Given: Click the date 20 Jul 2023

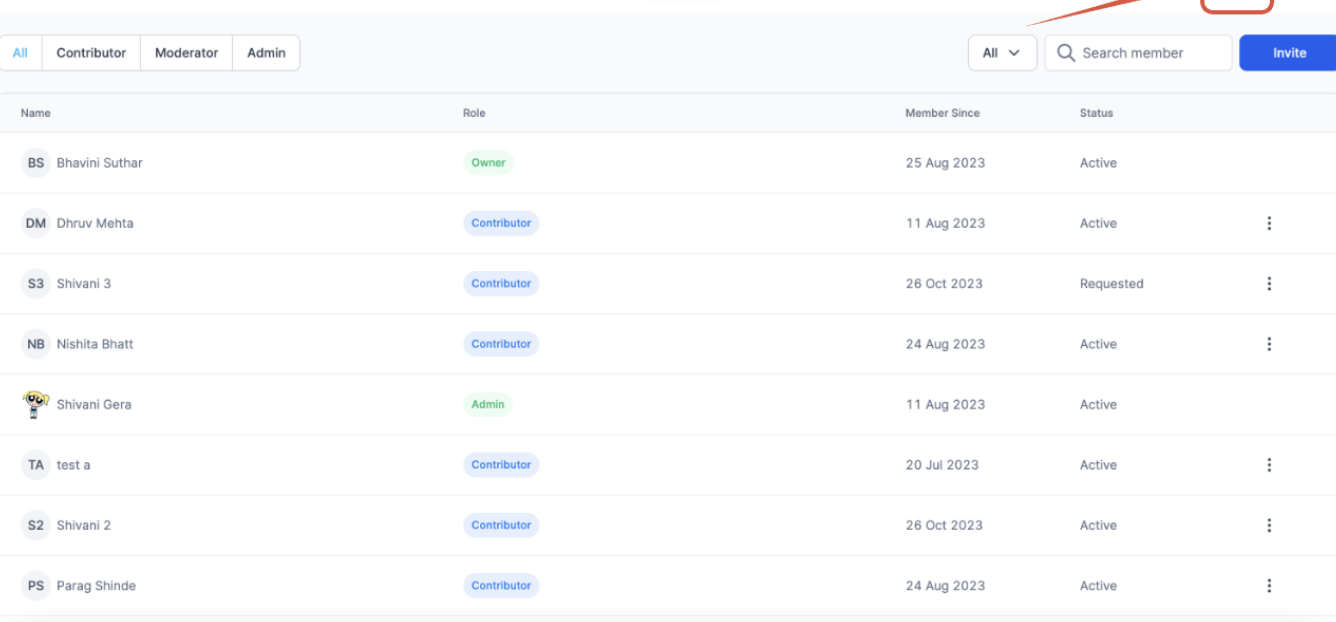Looking at the screenshot, I should pos(942,465).
